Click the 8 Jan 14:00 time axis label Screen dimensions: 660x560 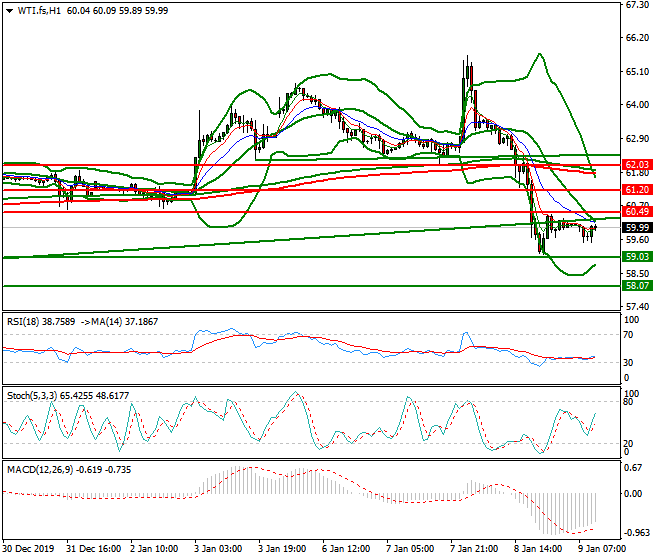pyautogui.click(x=538, y=549)
